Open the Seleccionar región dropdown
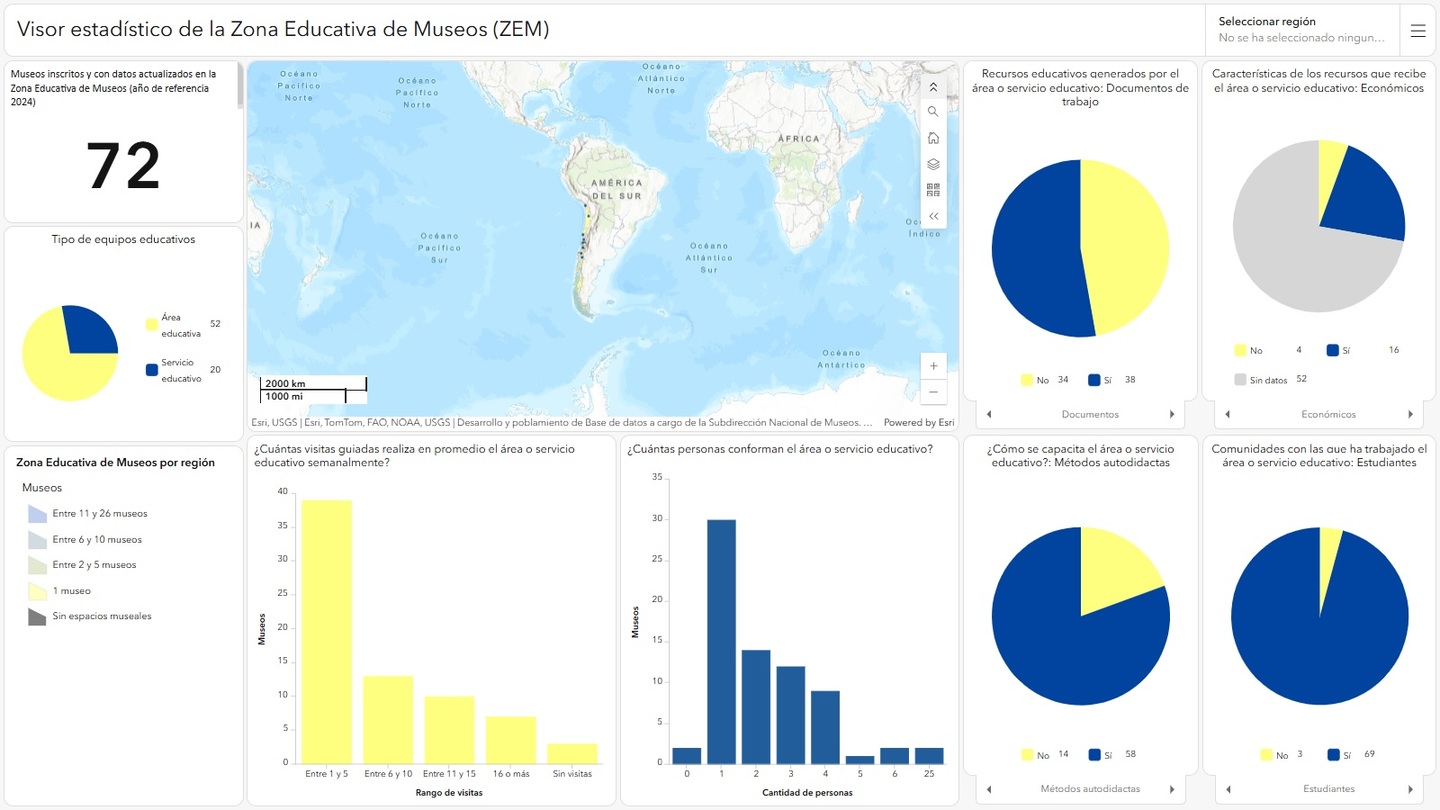This screenshot has height=810, width=1440. pyautogui.click(x=1301, y=30)
